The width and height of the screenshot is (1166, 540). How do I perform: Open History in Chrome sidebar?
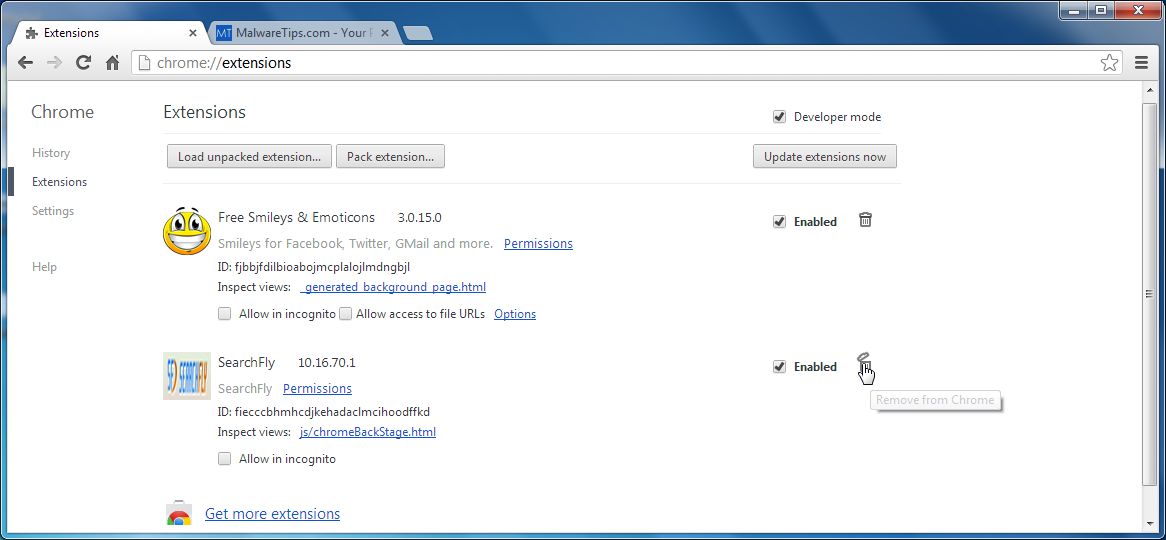51,152
